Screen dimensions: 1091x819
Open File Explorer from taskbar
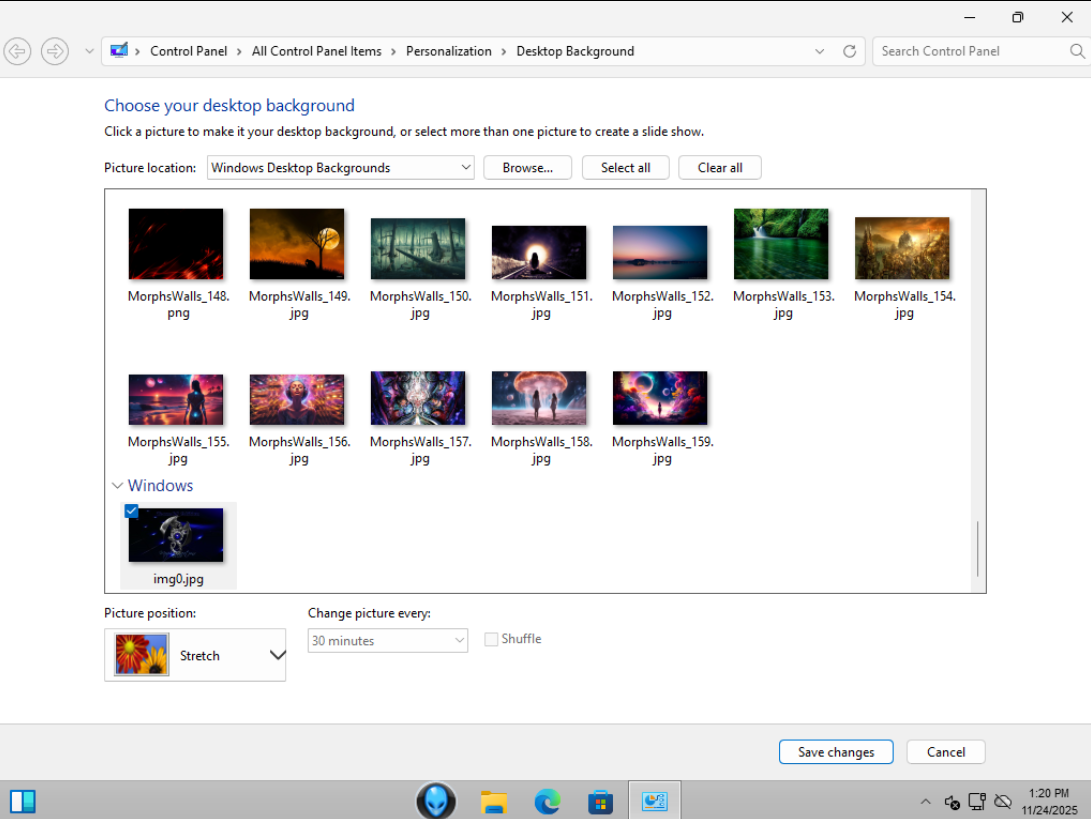point(494,802)
